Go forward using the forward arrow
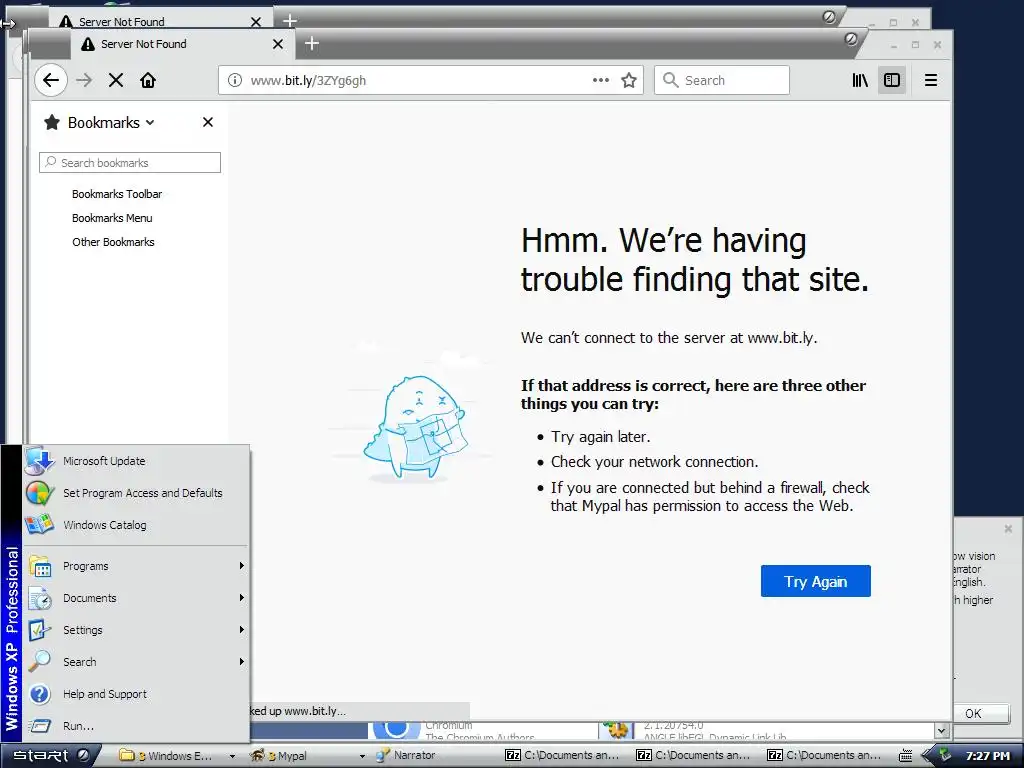This screenshot has width=1024, height=768. click(84, 80)
